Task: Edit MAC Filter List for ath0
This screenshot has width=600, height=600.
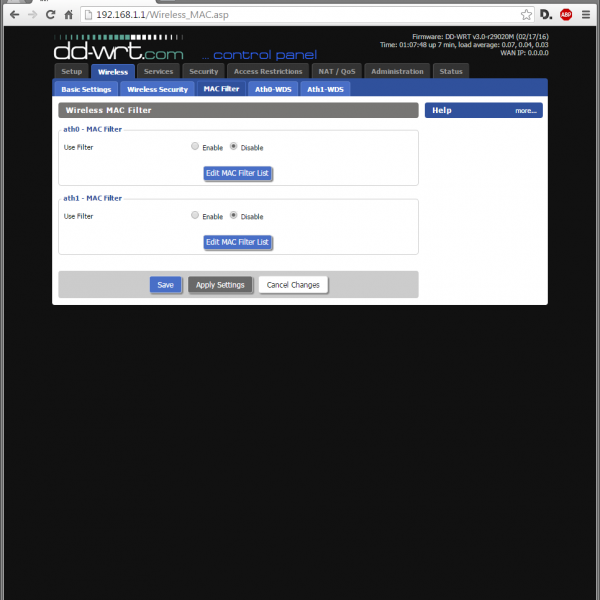Action: point(237,173)
